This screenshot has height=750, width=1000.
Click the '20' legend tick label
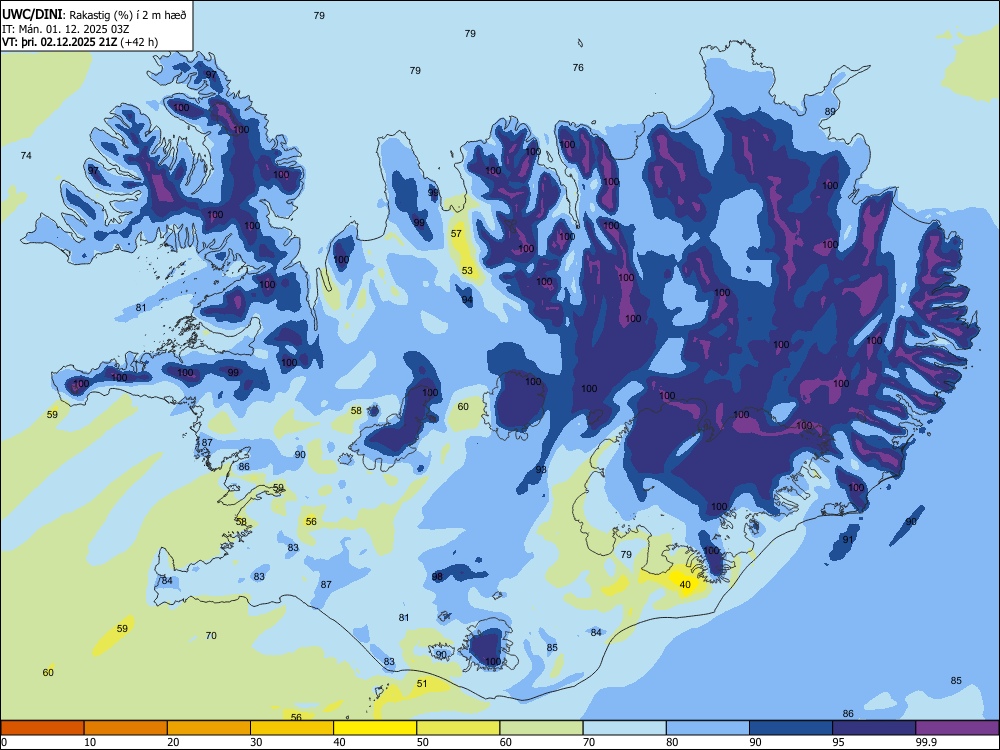coord(173,742)
